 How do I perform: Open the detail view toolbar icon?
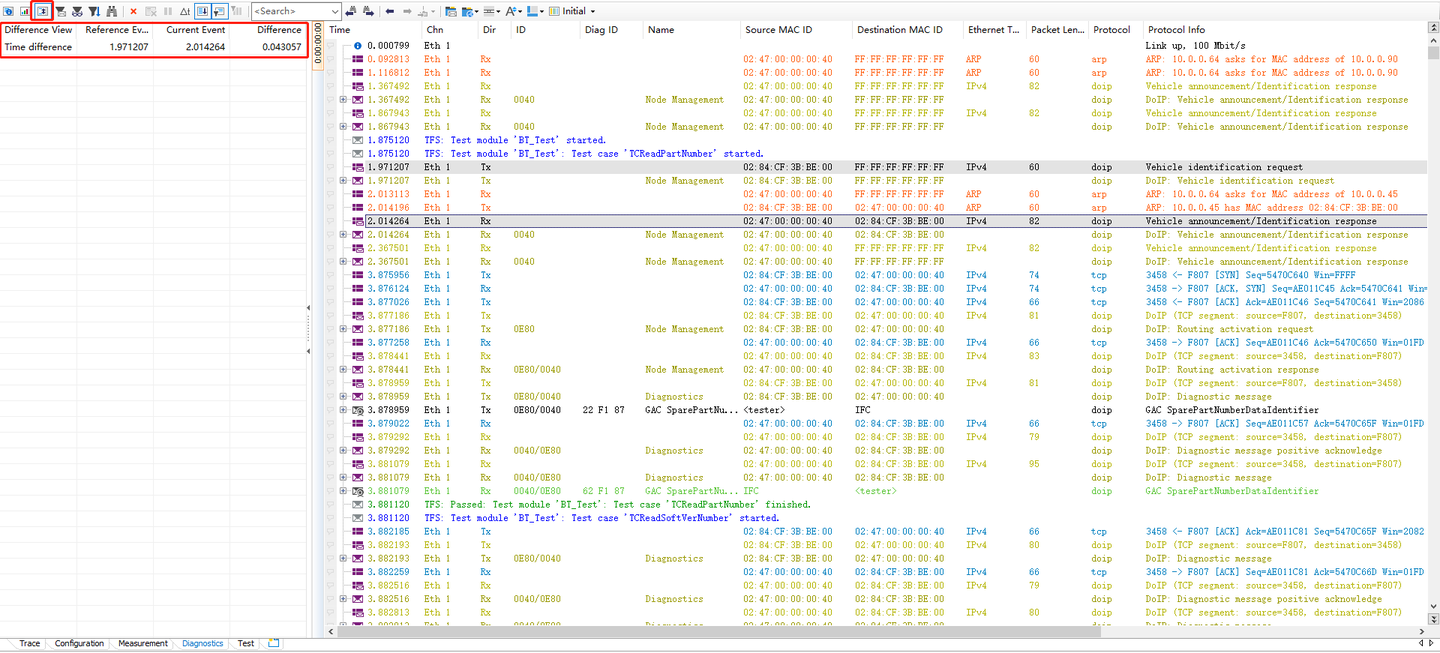[x=9, y=11]
